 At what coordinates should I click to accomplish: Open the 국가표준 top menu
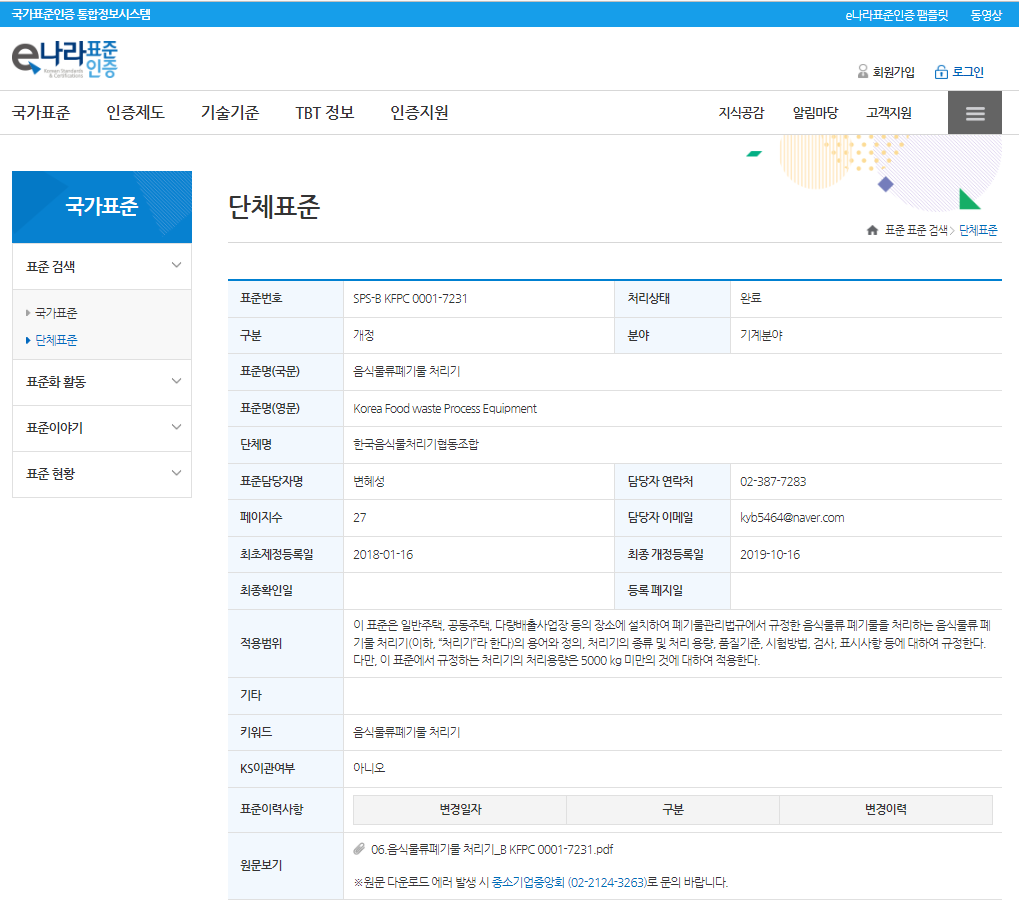point(41,113)
